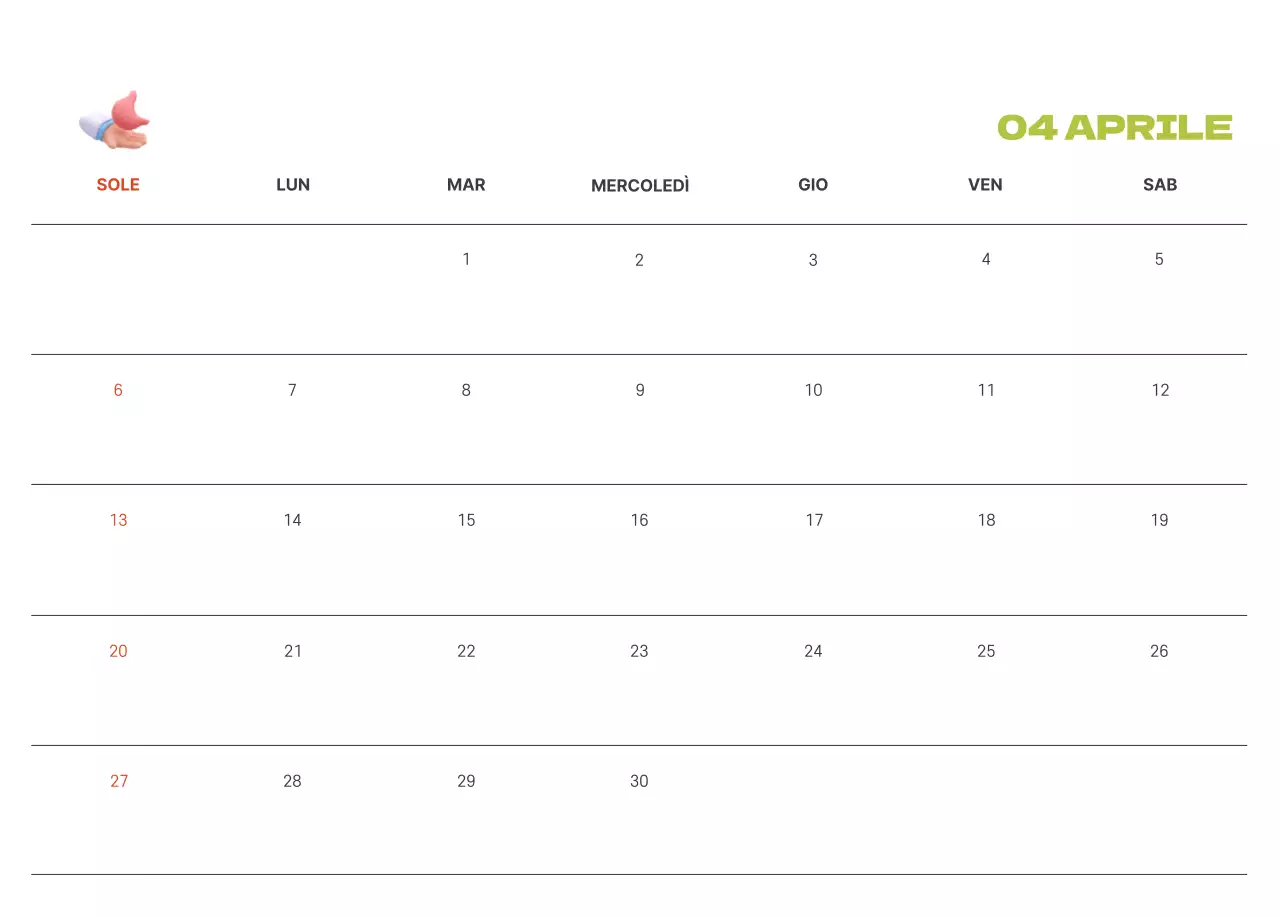Click the hand holding stomach icon
Screen dimensions: 1280x916
pyautogui.click(x=115, y=121)
